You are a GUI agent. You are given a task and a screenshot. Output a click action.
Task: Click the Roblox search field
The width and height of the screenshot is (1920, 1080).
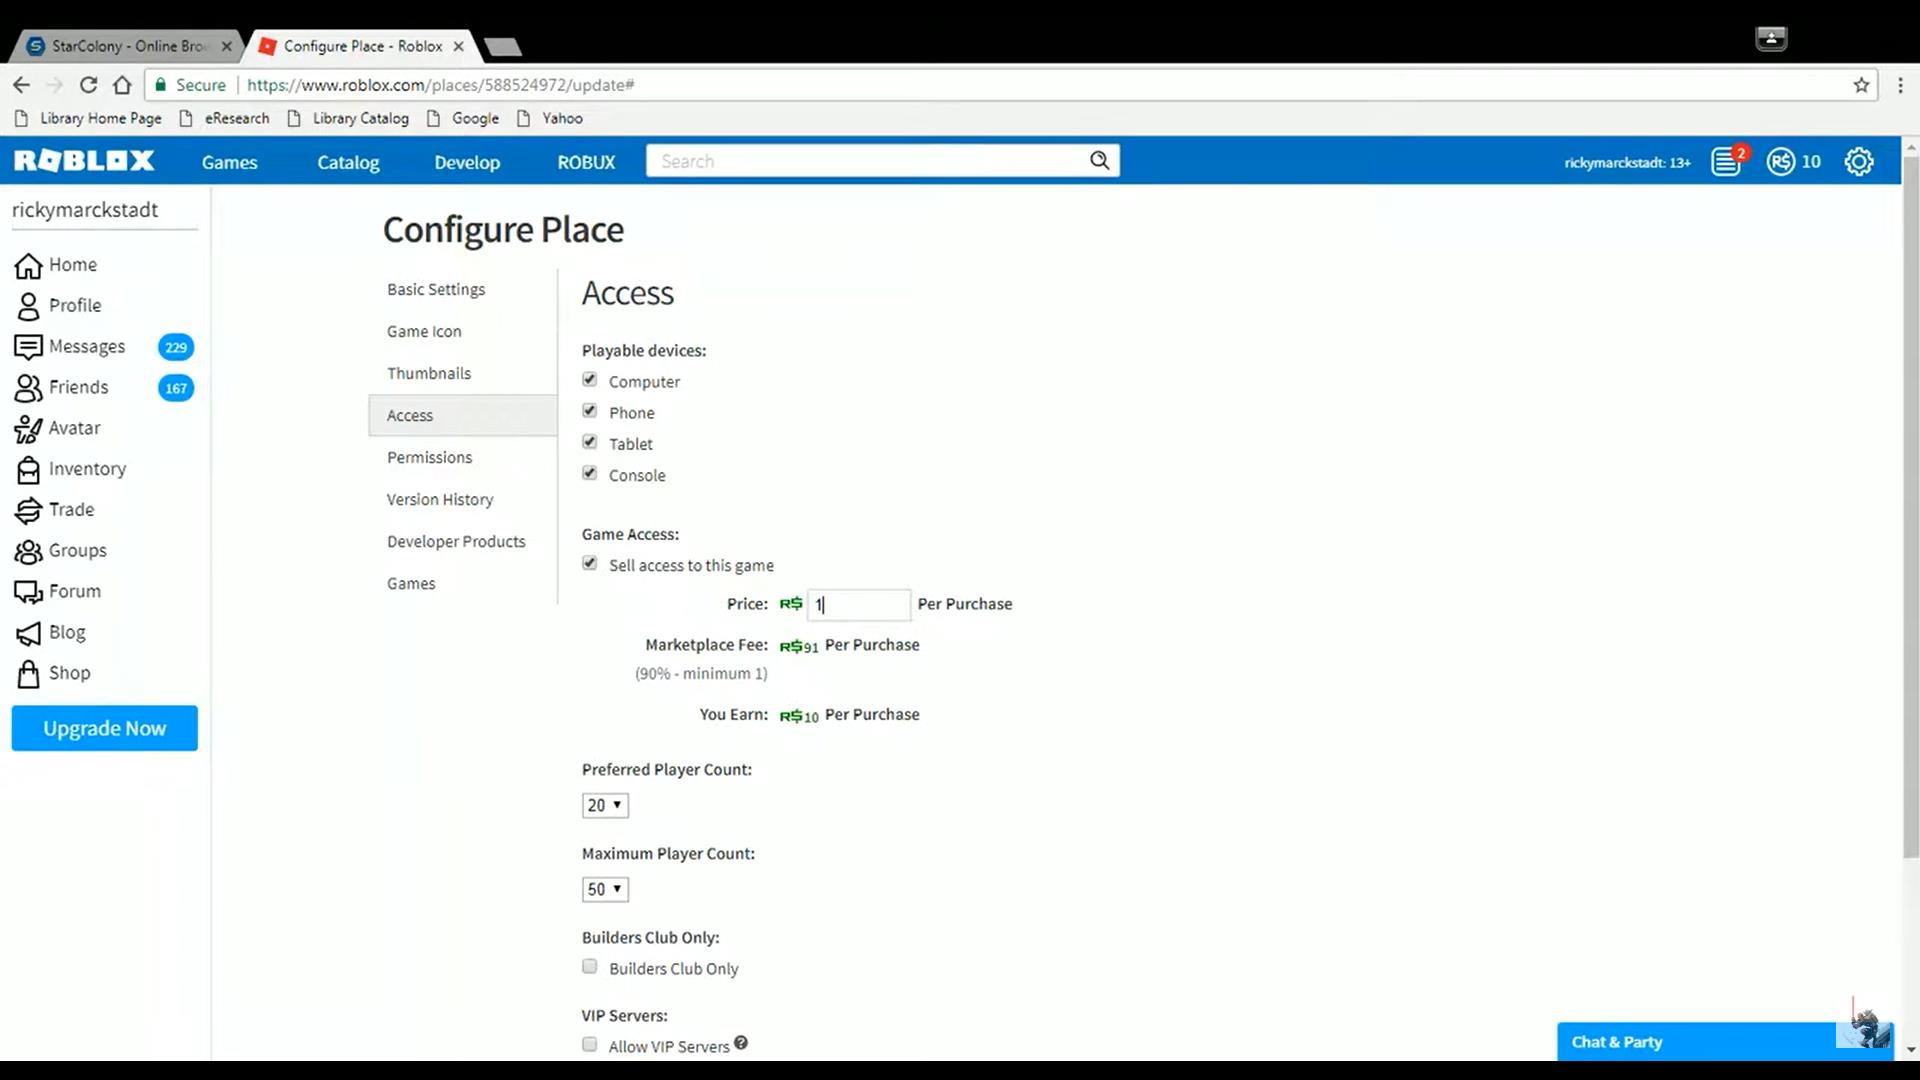click(867, 161)
